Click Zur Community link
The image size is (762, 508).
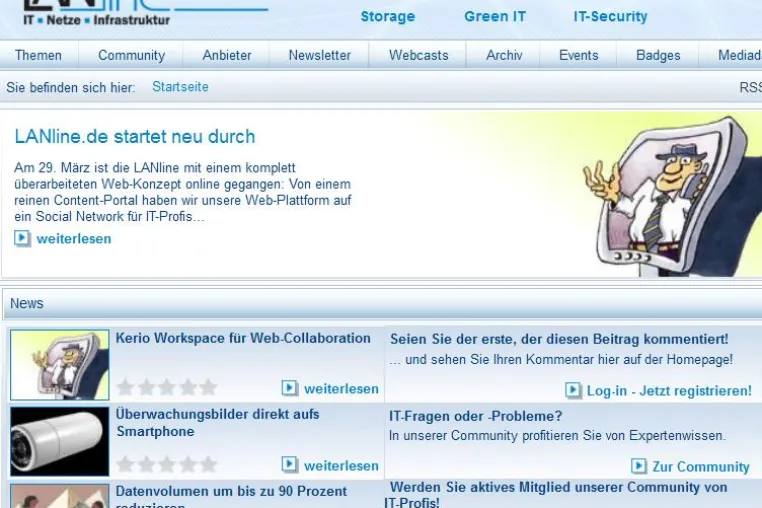point(701,467)
